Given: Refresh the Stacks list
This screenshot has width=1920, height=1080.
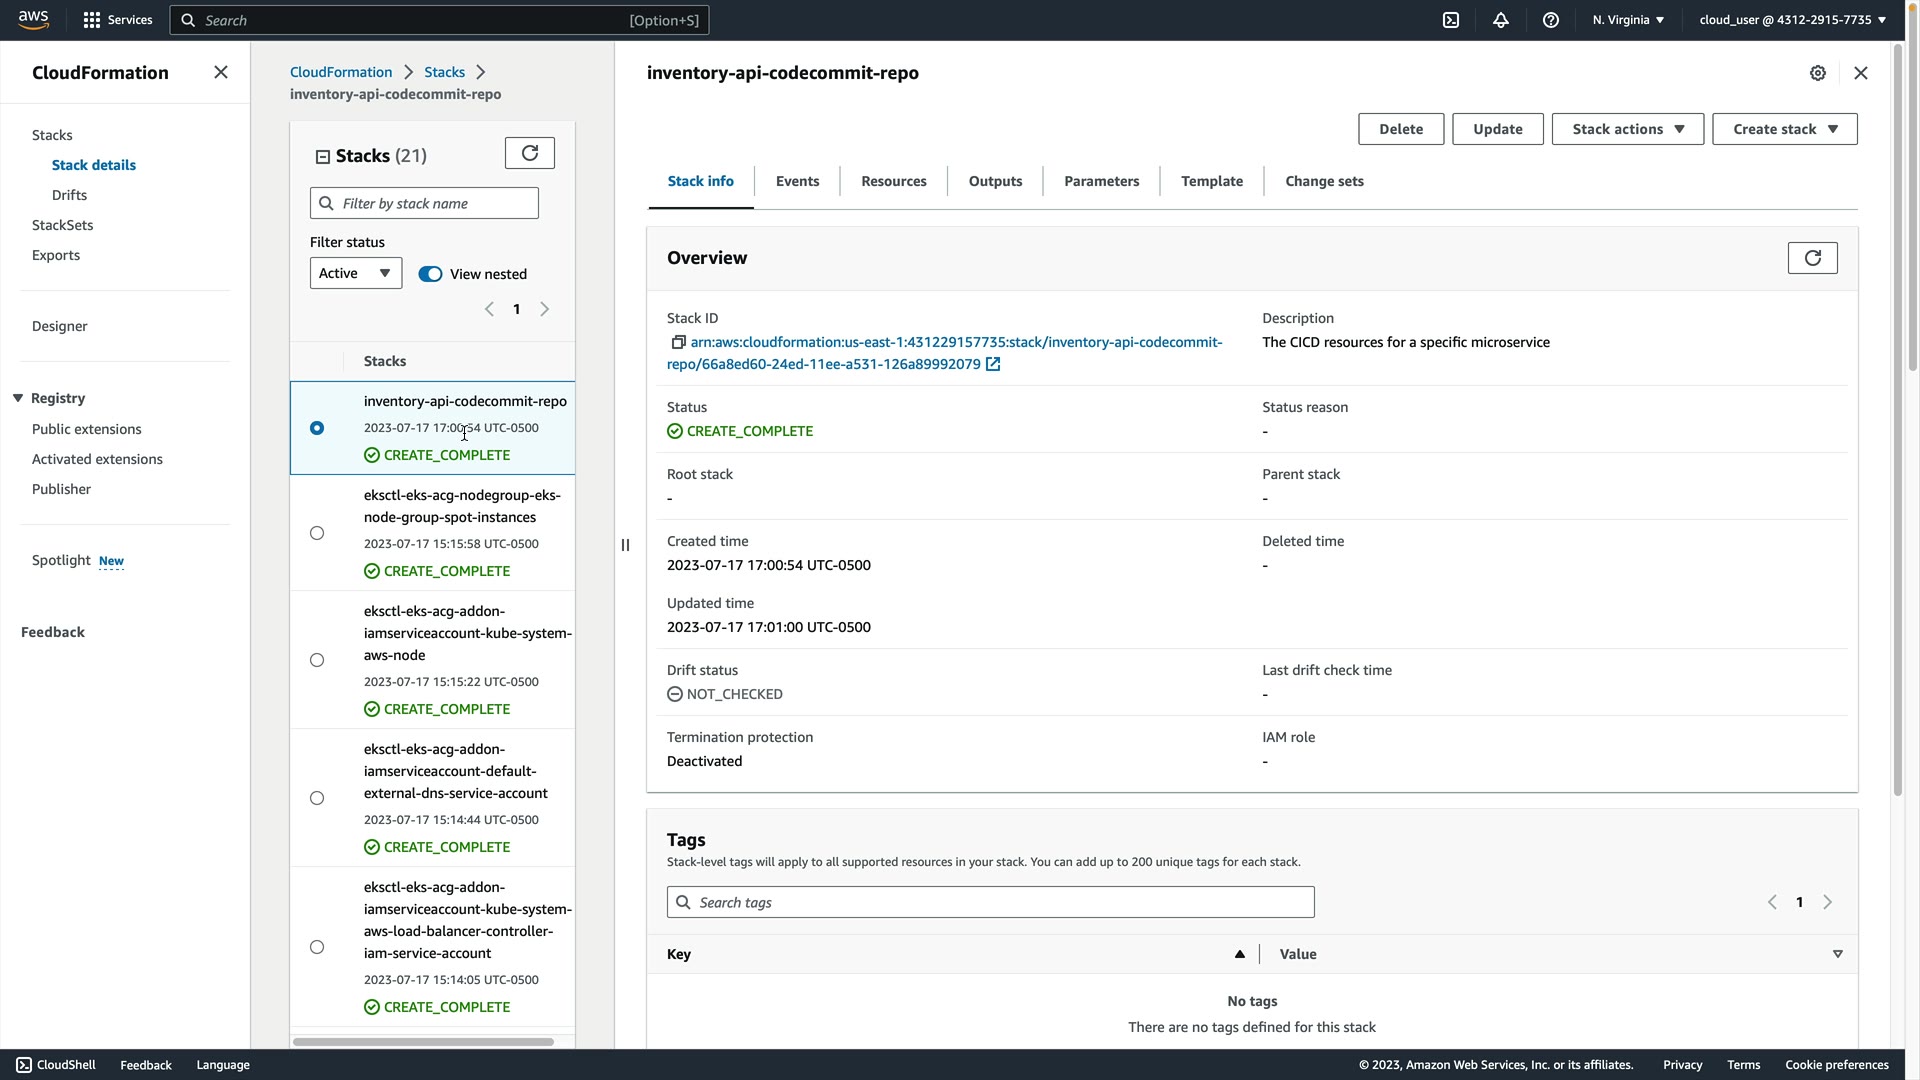Looking at the screenshot, I should (x=530, y=153).
